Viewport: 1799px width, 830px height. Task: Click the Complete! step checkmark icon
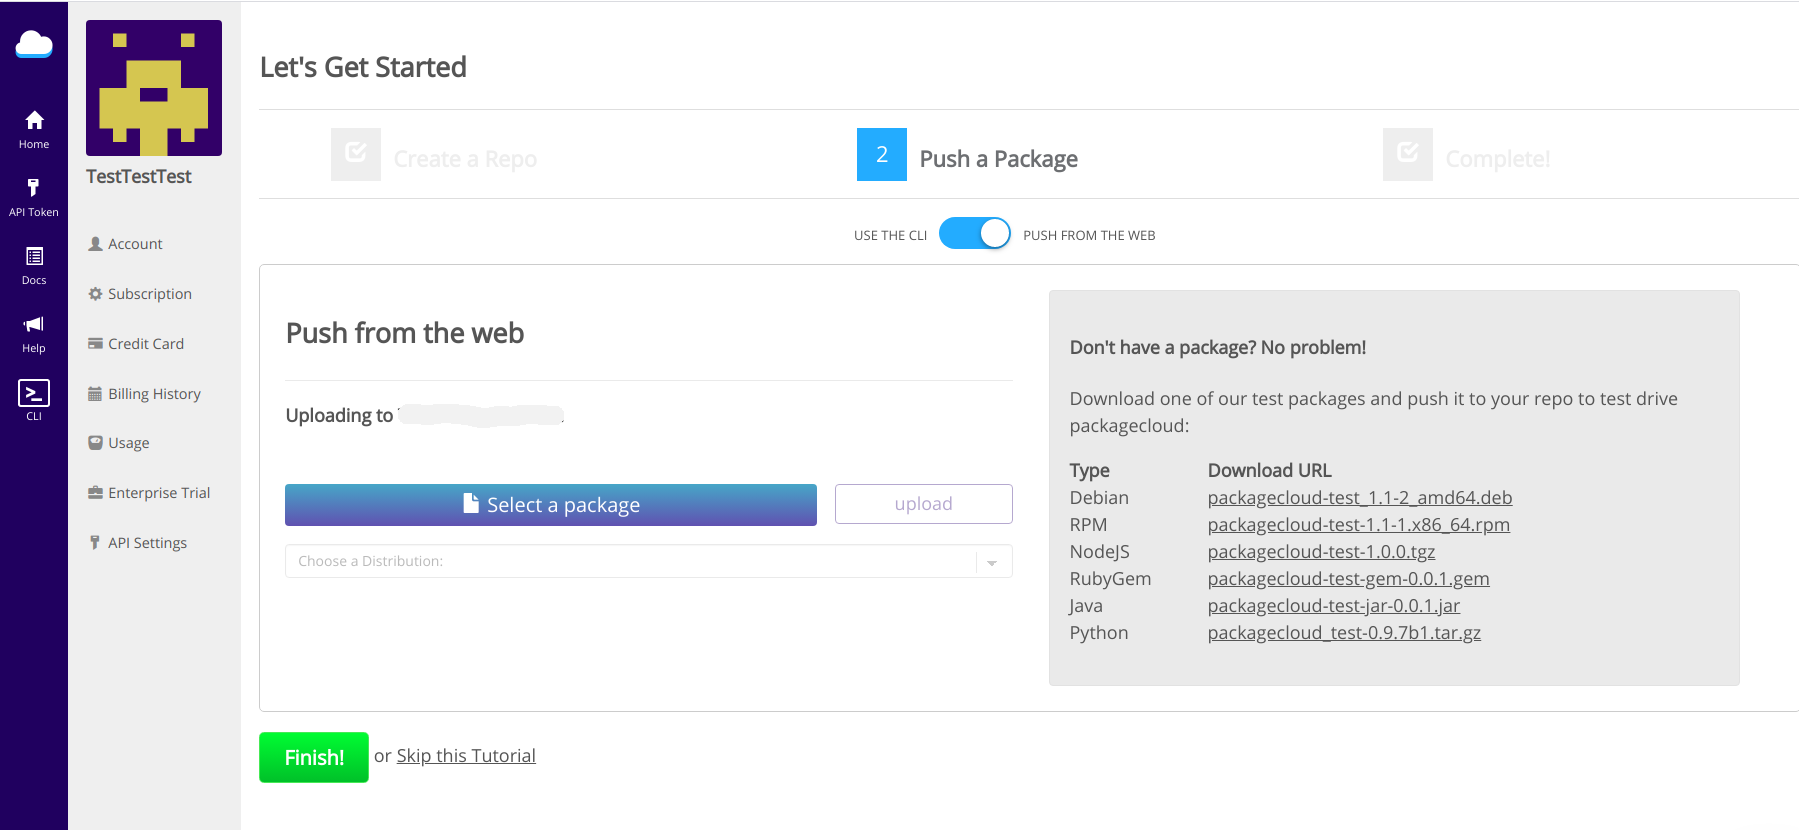pos(1408,154)
